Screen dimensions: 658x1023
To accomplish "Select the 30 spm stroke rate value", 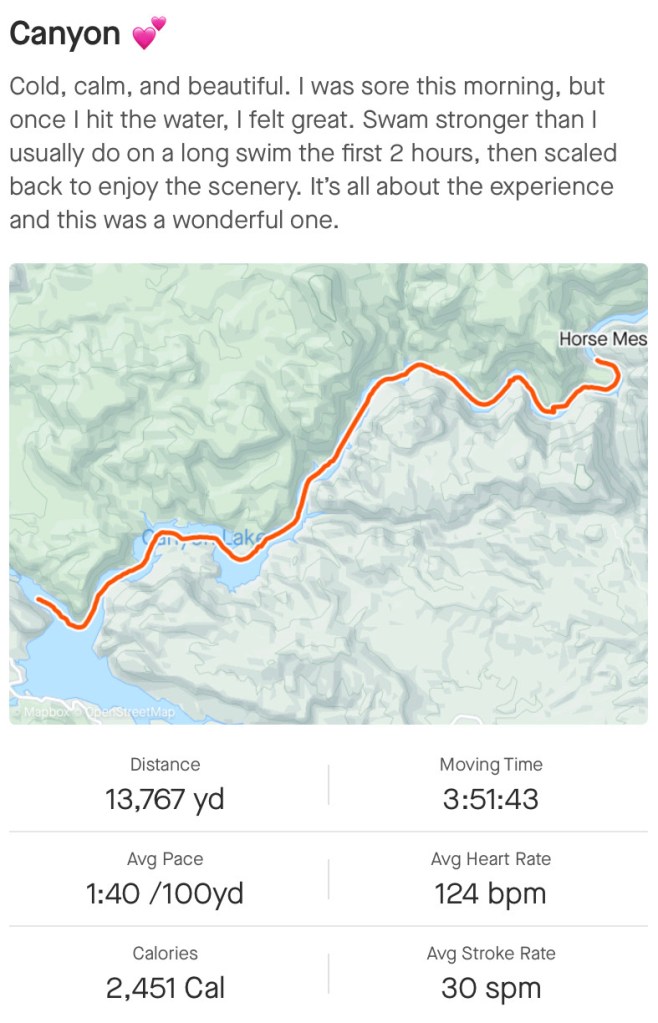I will pyautogui.click(x=490, y=988).
